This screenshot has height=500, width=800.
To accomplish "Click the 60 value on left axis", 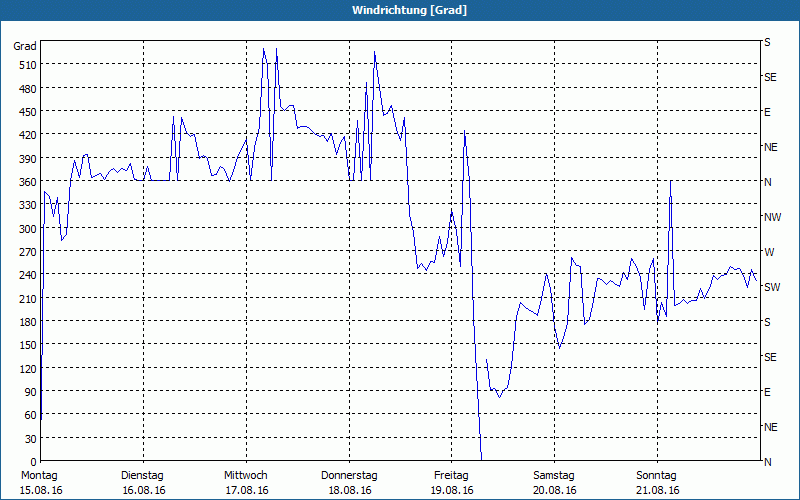I will tap(31, 415).
